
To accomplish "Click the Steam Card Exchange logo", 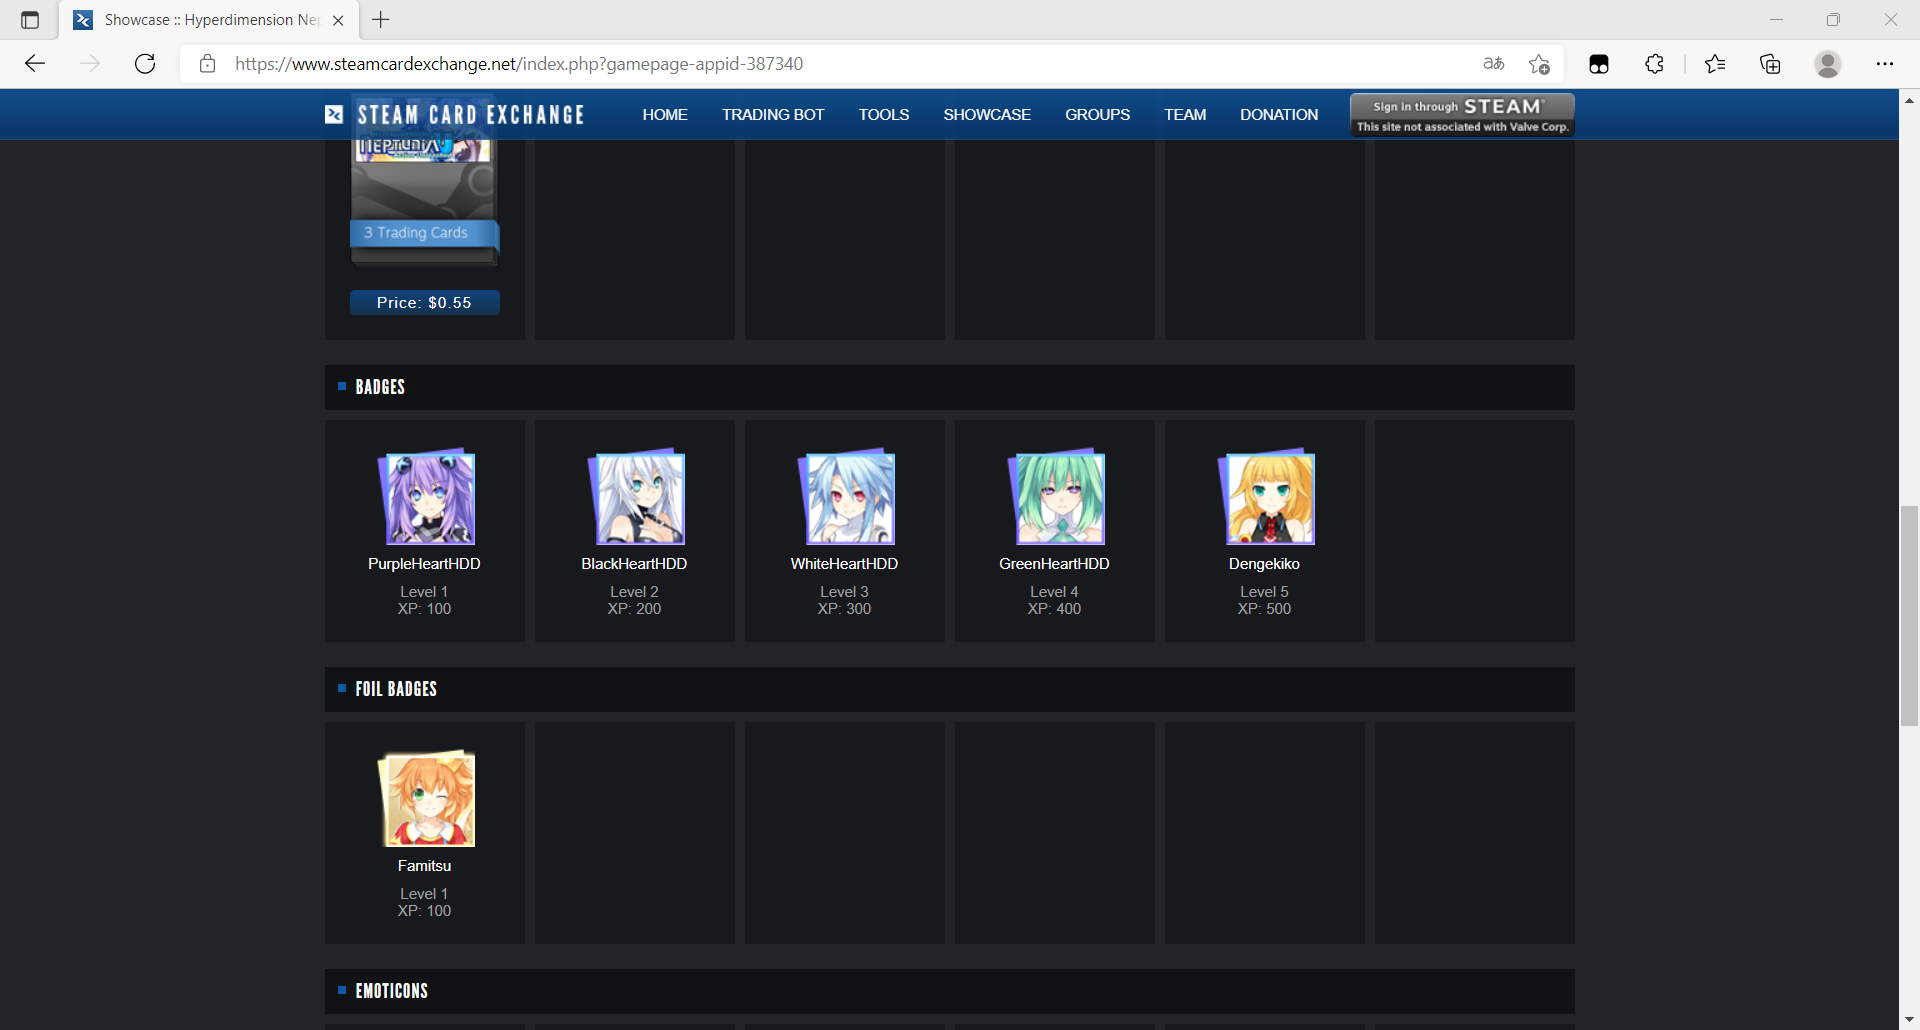I will click(455, 115).
